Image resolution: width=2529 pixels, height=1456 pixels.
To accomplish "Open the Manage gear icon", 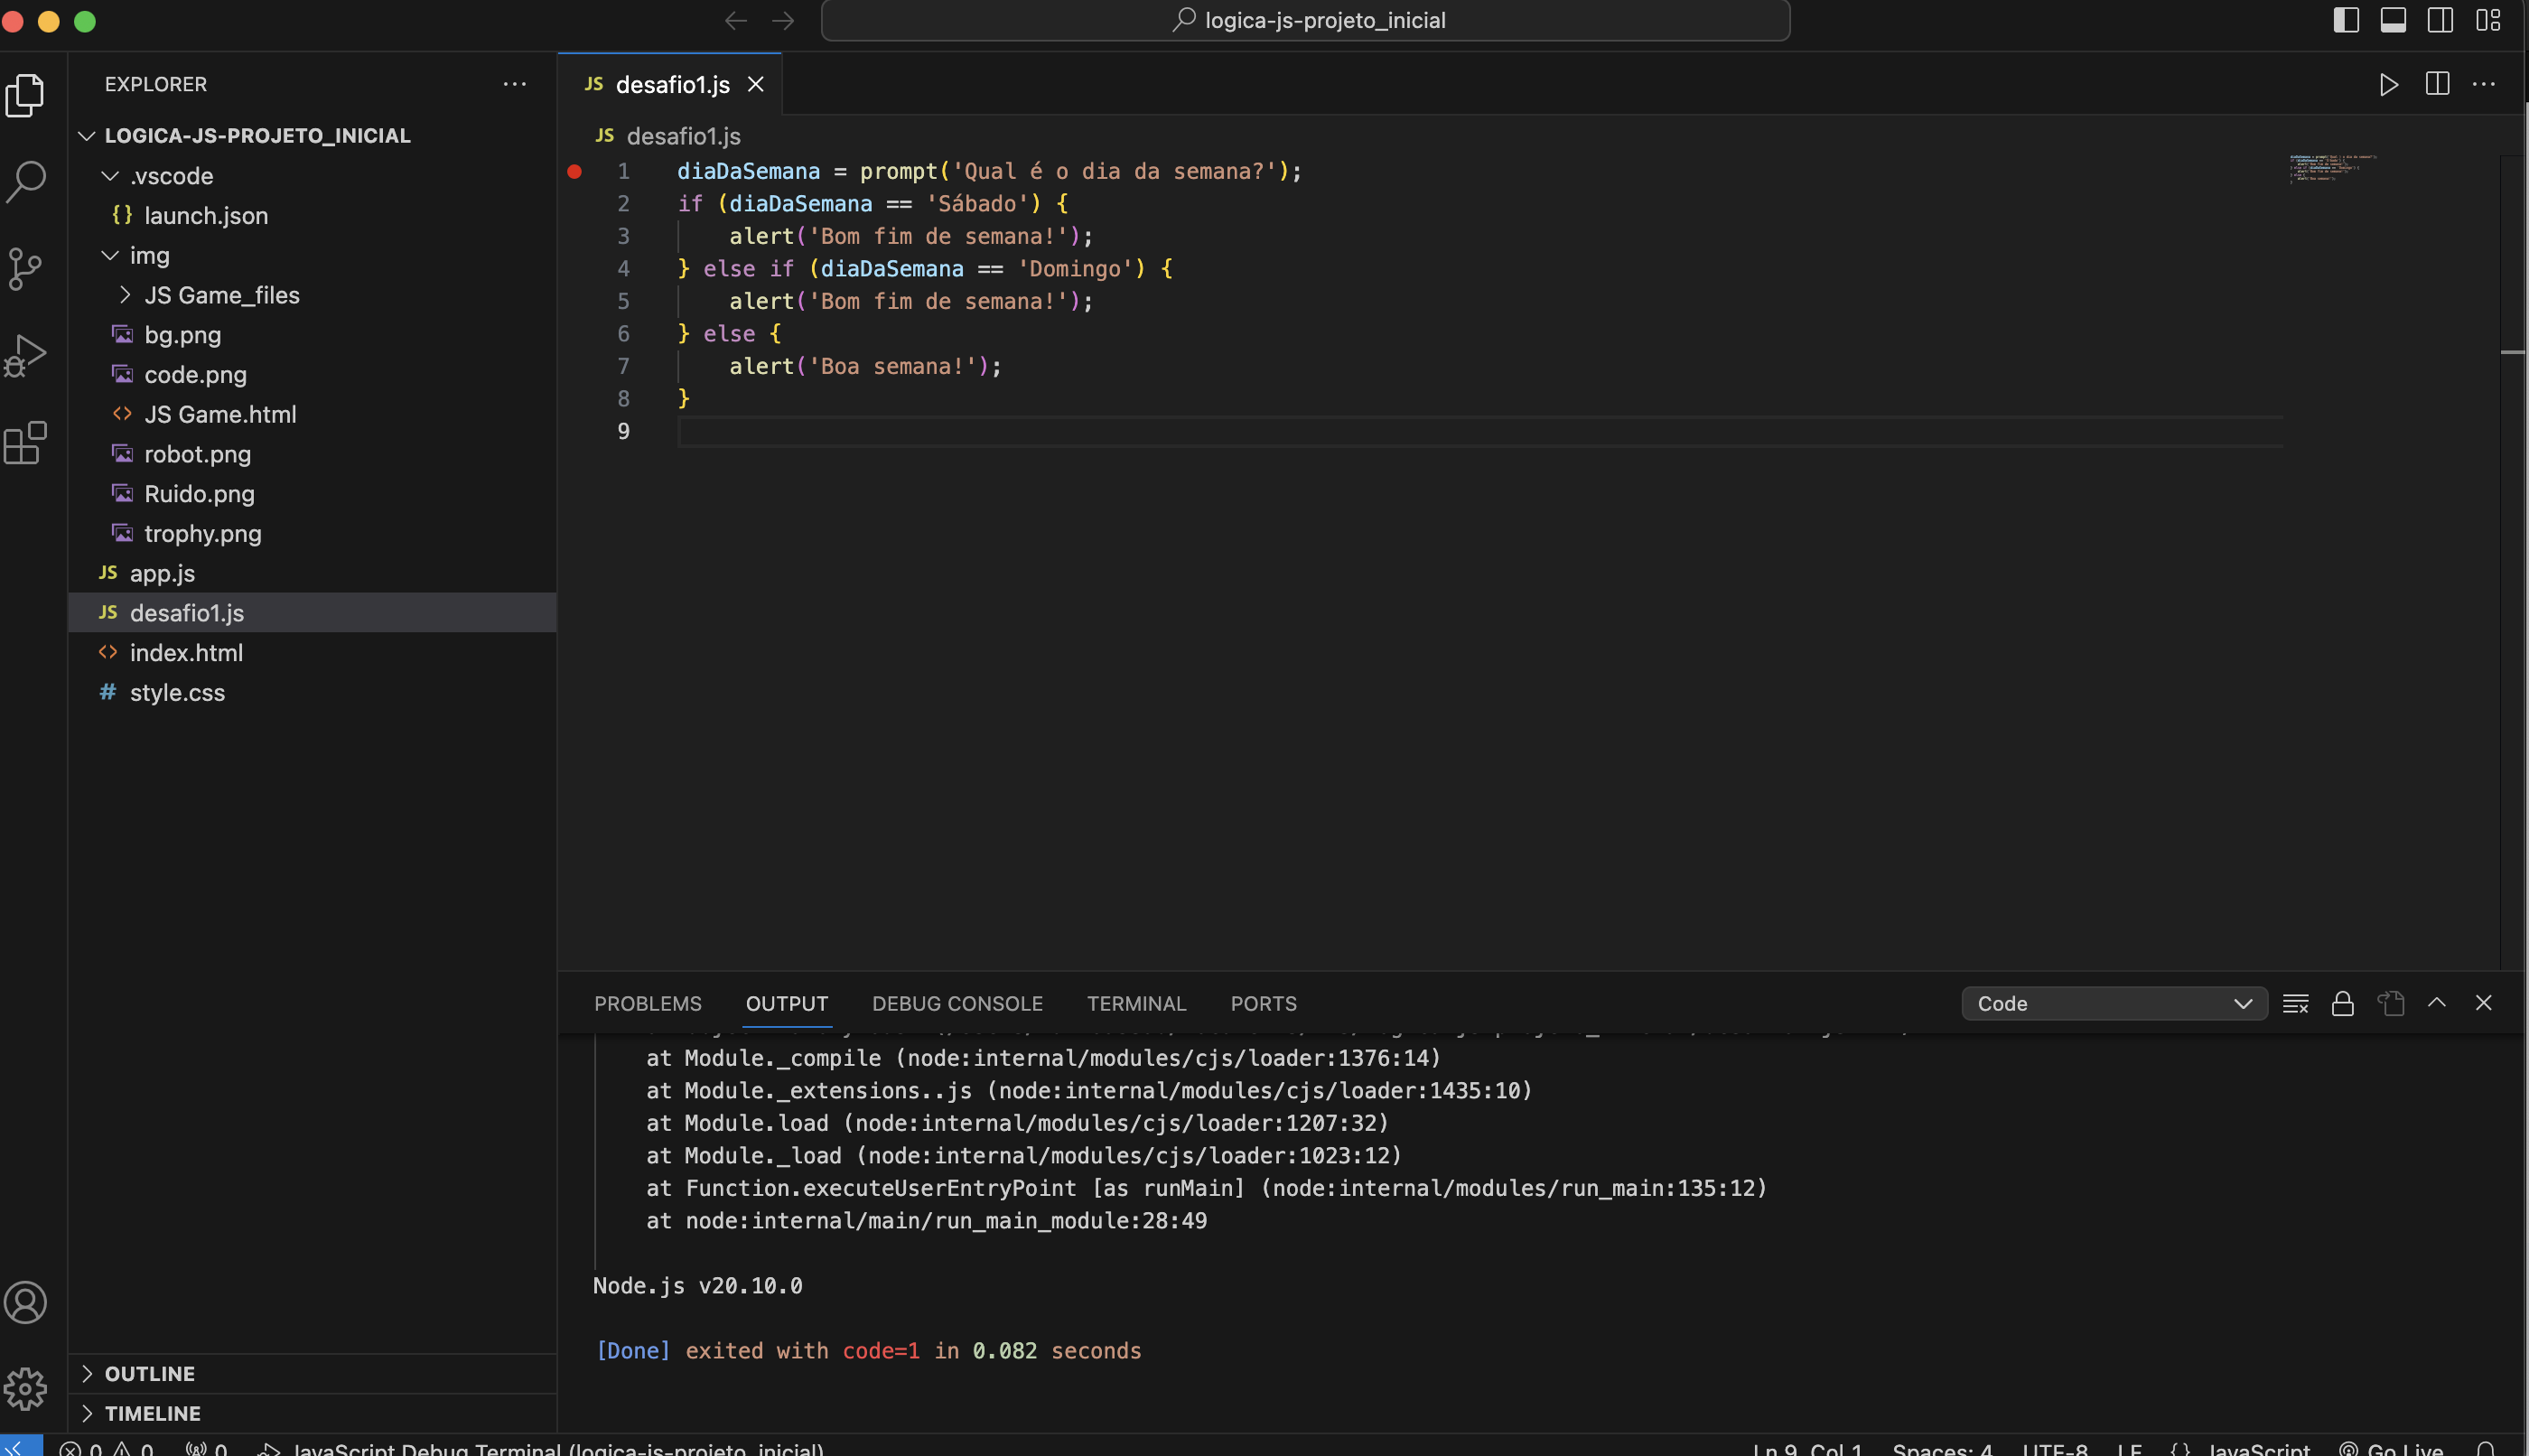I will pyautogui.click(x=25, y=1388).
